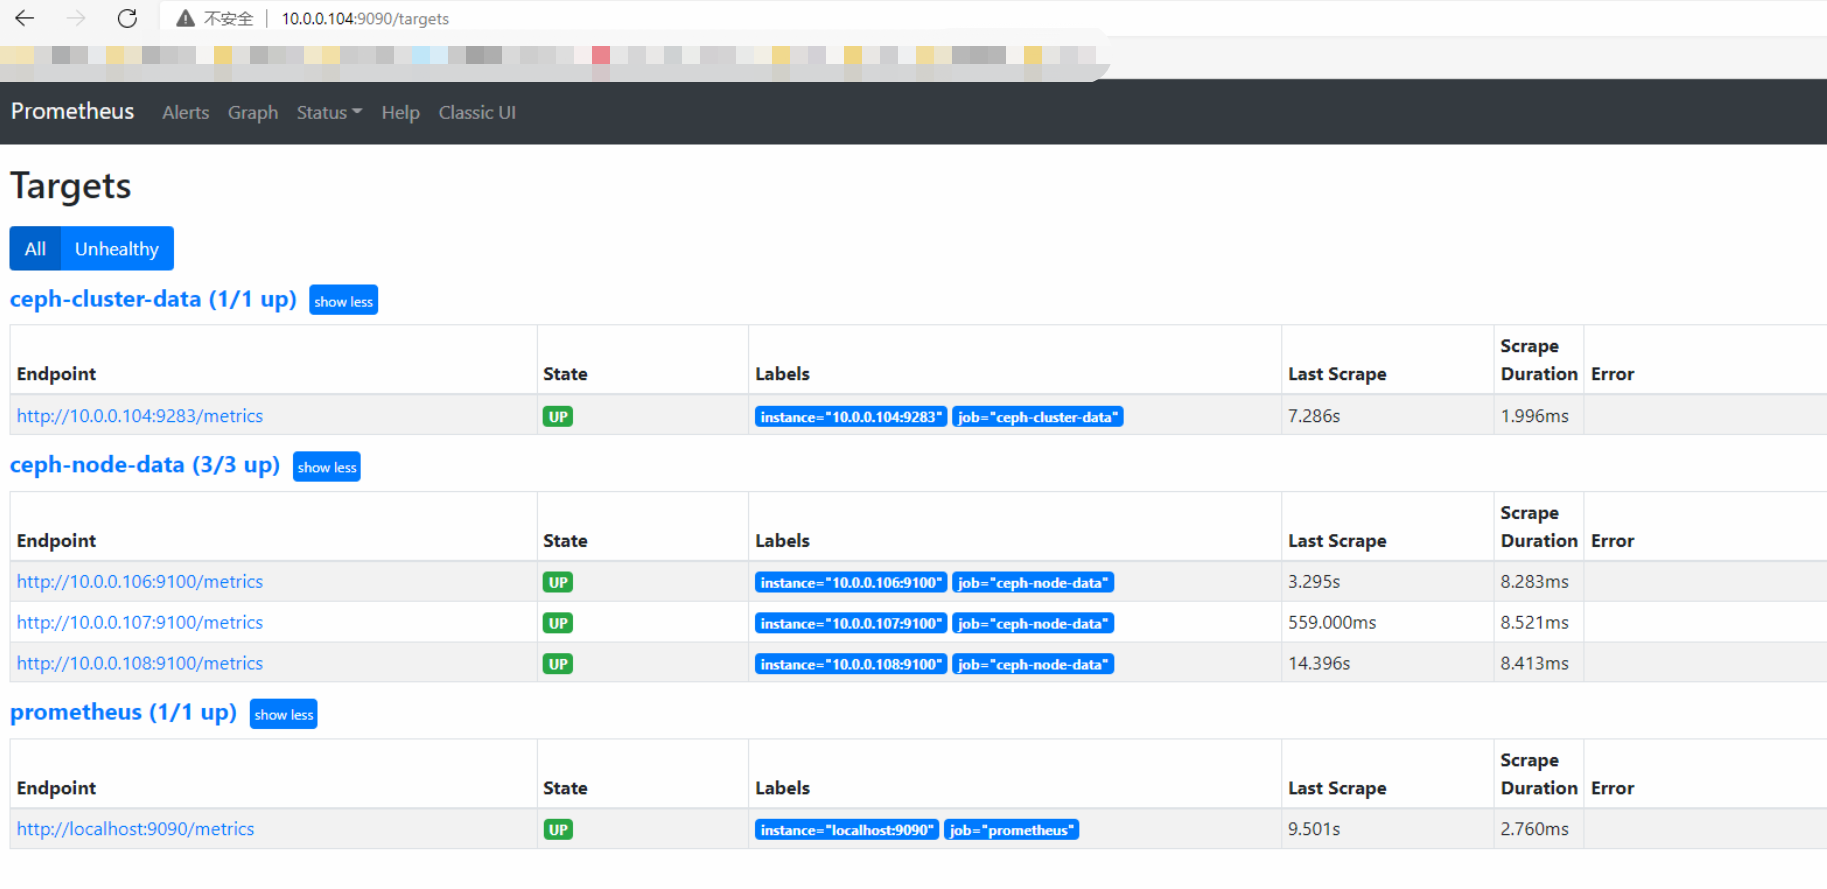Reload the page with refresh icon
Viewport: 1827px width, 889px height.
pyautogui.click(x=127, y=18)
